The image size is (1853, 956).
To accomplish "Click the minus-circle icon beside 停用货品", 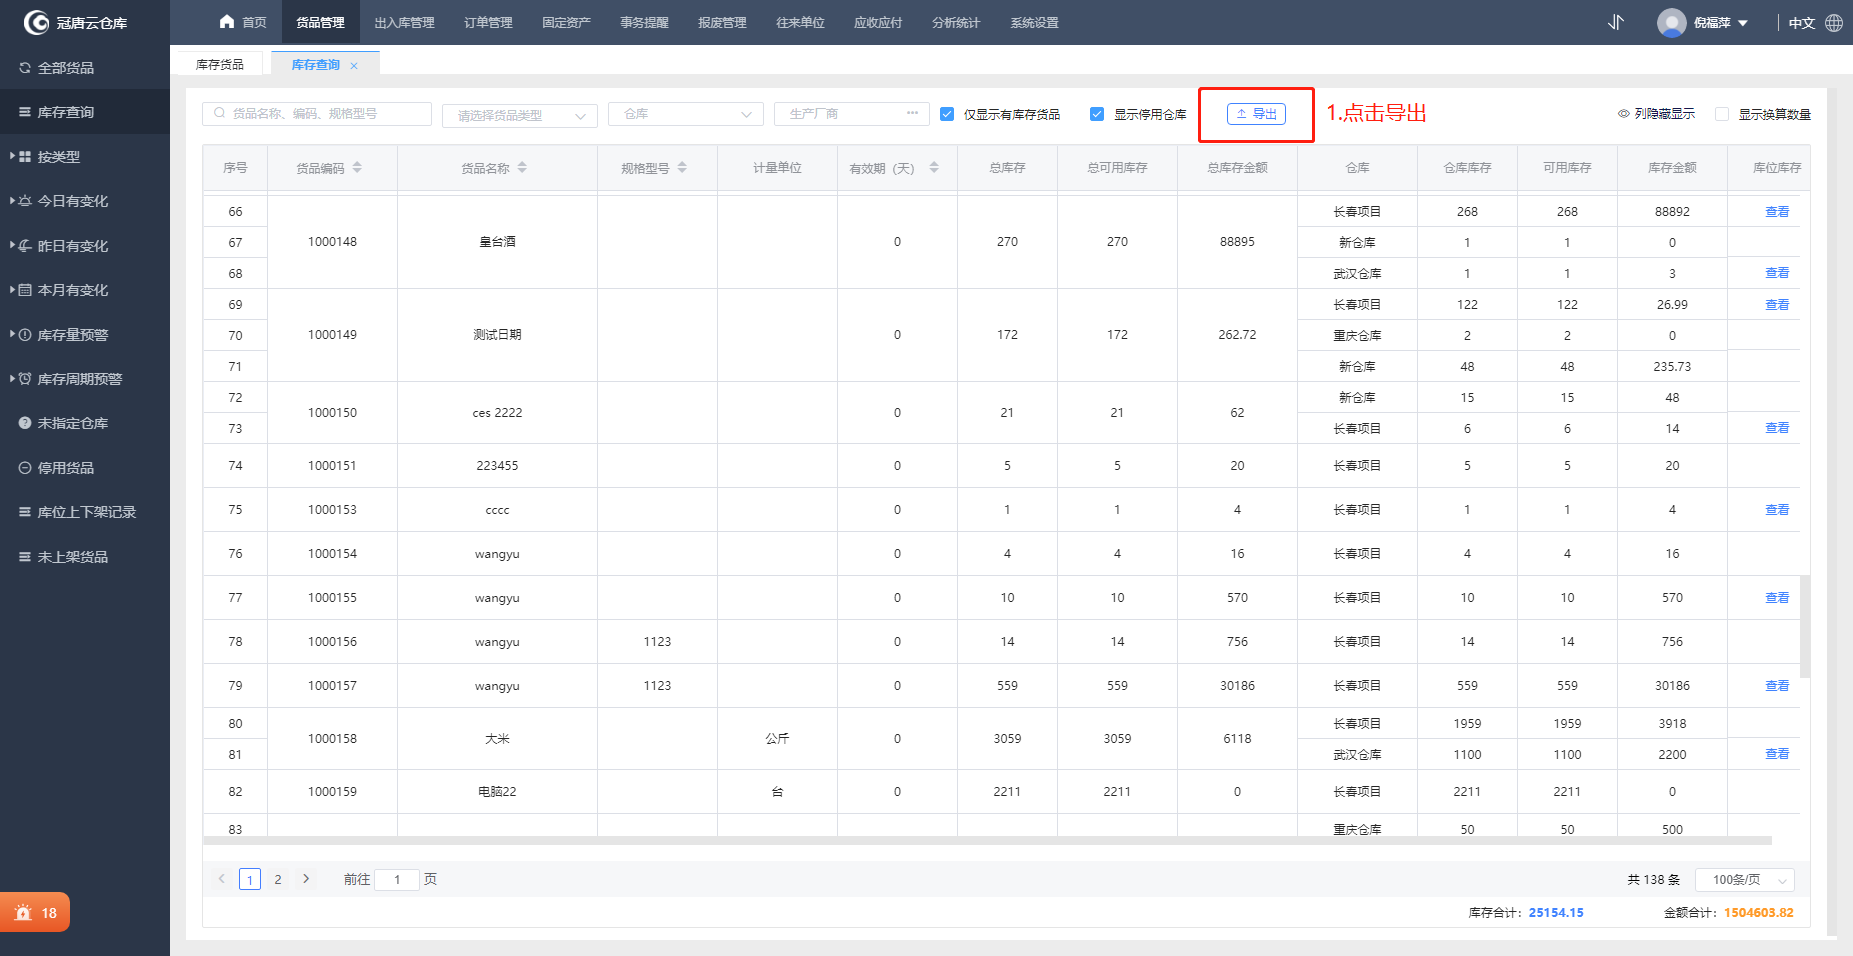I will click(25, 468).
